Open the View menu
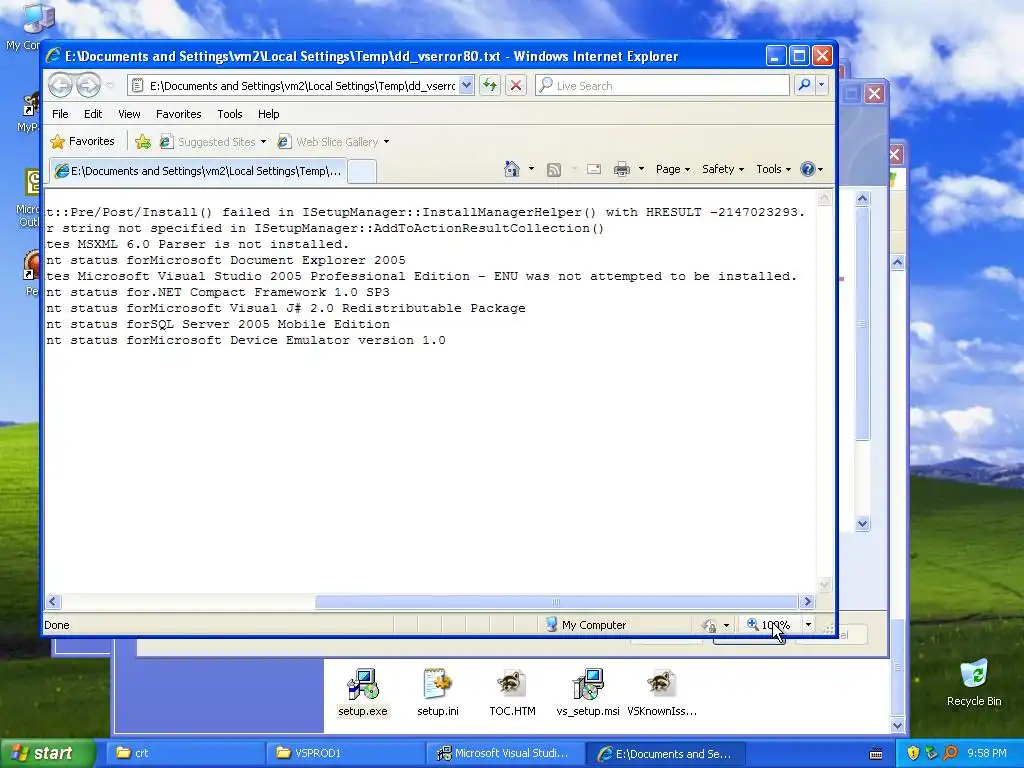 click(x=129, y=114)
